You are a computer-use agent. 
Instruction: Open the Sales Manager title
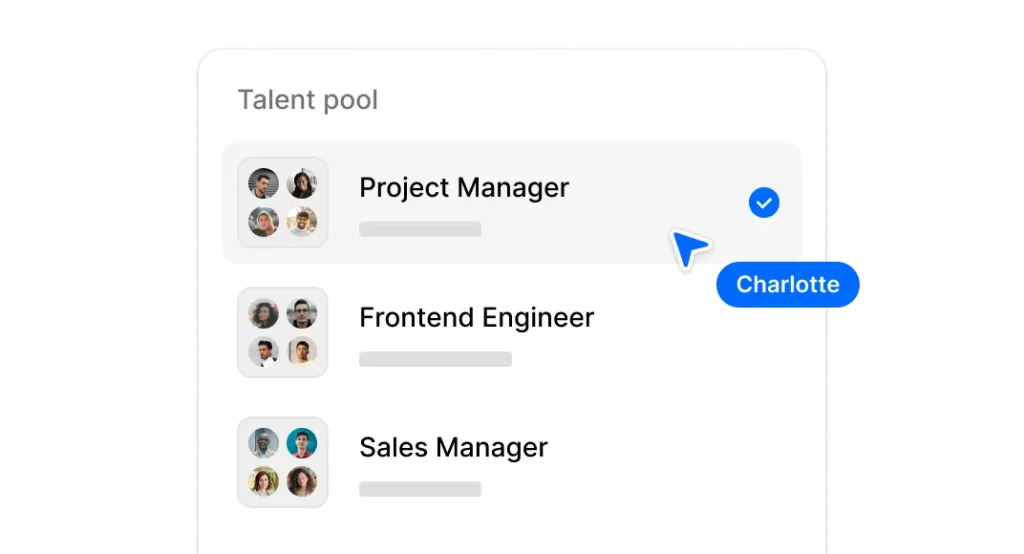453,447
